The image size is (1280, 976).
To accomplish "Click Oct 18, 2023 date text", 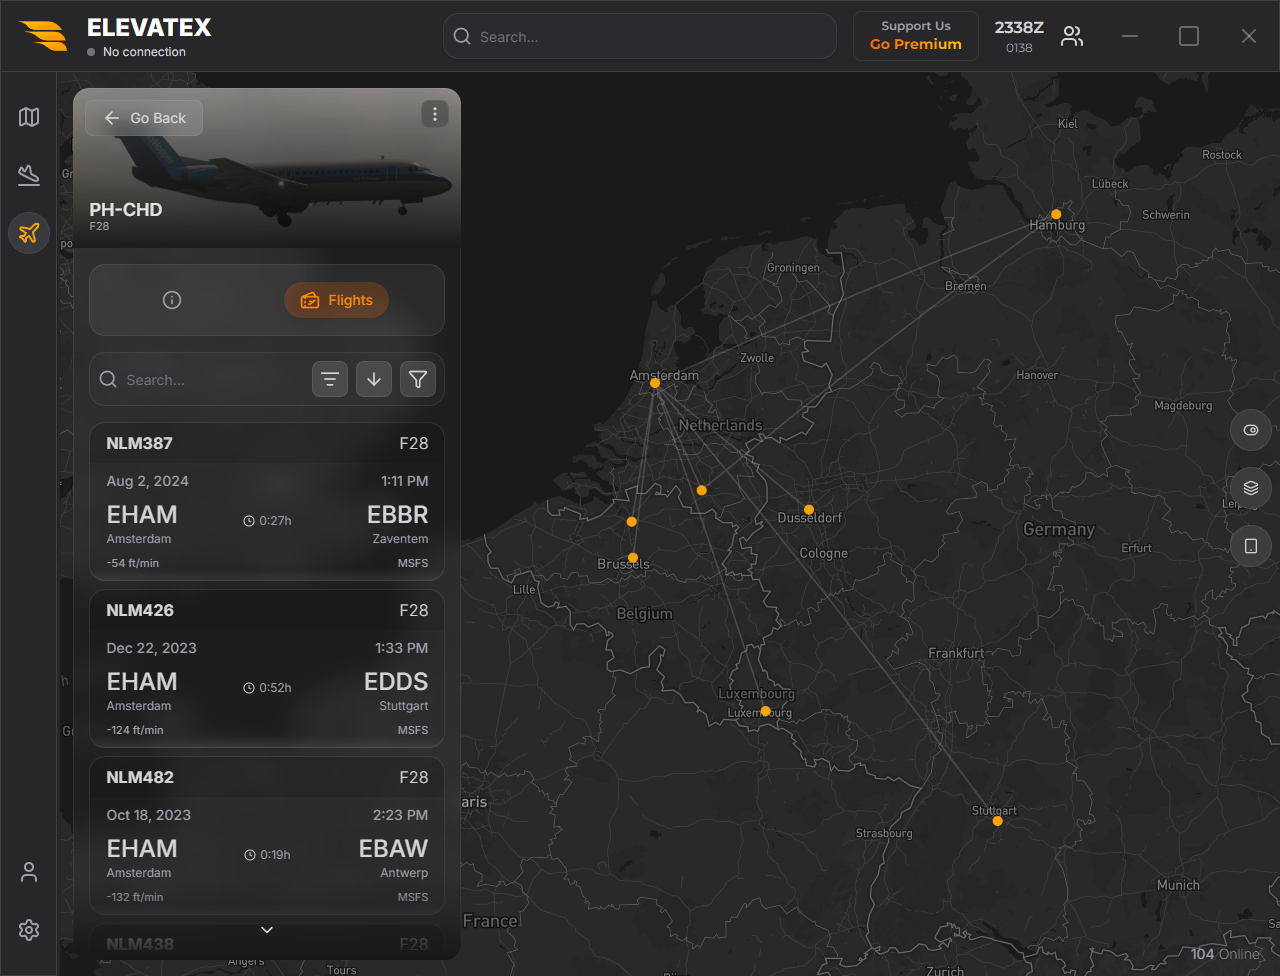I will pyautogui.click(x=149, y=815).
